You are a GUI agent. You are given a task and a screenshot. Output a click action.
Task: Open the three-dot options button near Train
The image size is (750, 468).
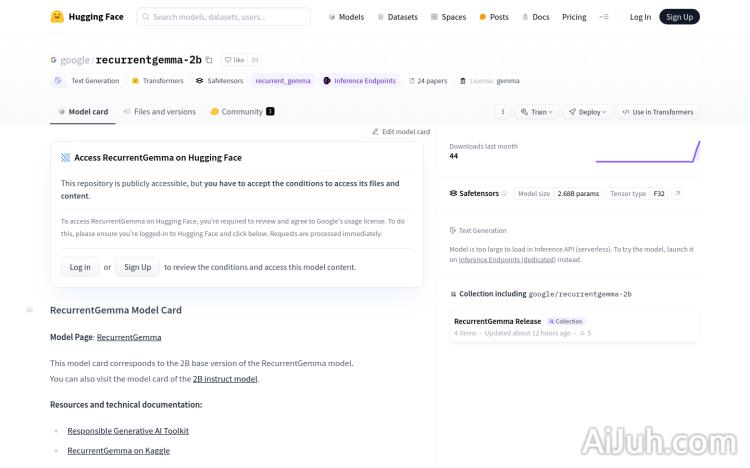pos(503,112)
